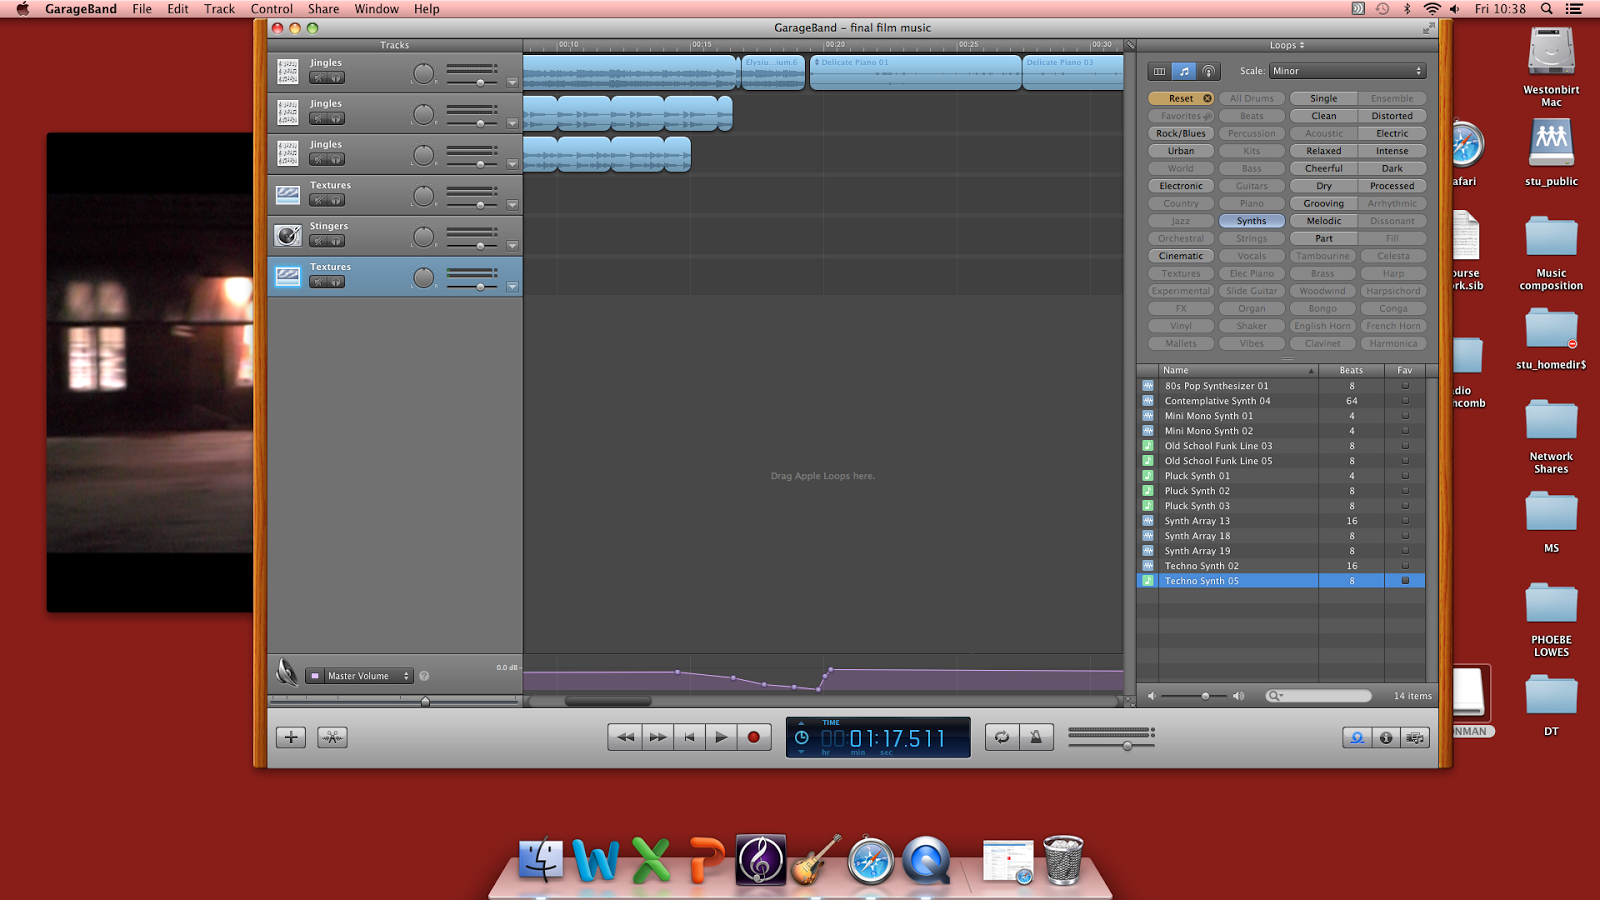Go to the beginning of the song
Viewport: 1600px width, 900px height.
(x=689, y=737)
